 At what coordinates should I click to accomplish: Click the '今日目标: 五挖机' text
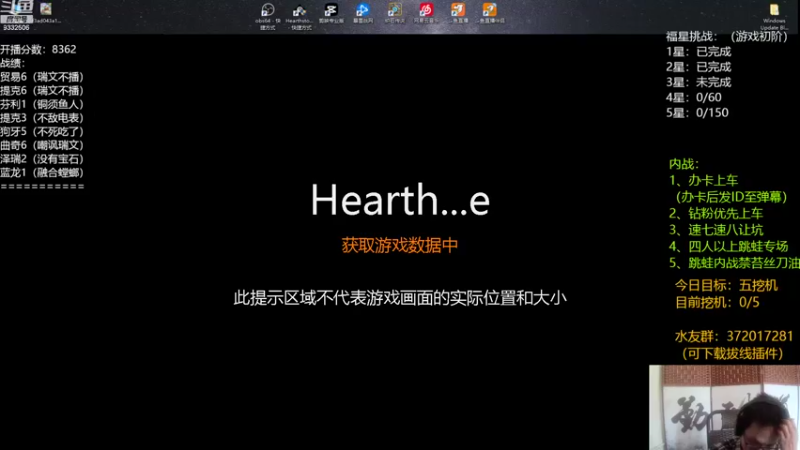pos(727,285)
